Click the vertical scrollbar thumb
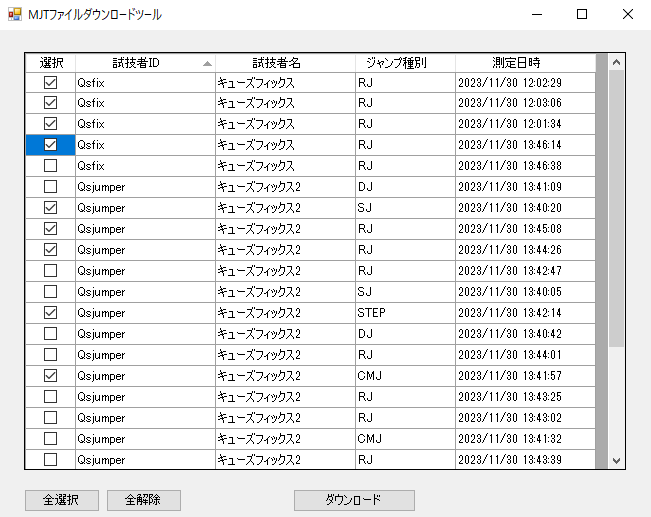Image resolution: width=651 pixels, height=517 pixels. pos(616,208)
